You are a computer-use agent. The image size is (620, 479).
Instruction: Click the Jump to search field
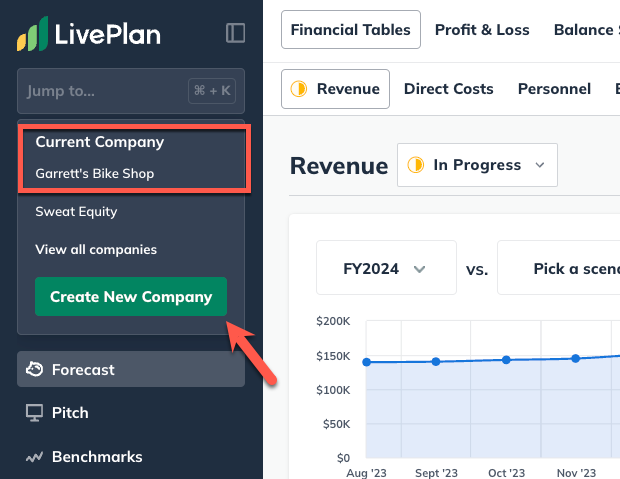[x=100, y=91]
